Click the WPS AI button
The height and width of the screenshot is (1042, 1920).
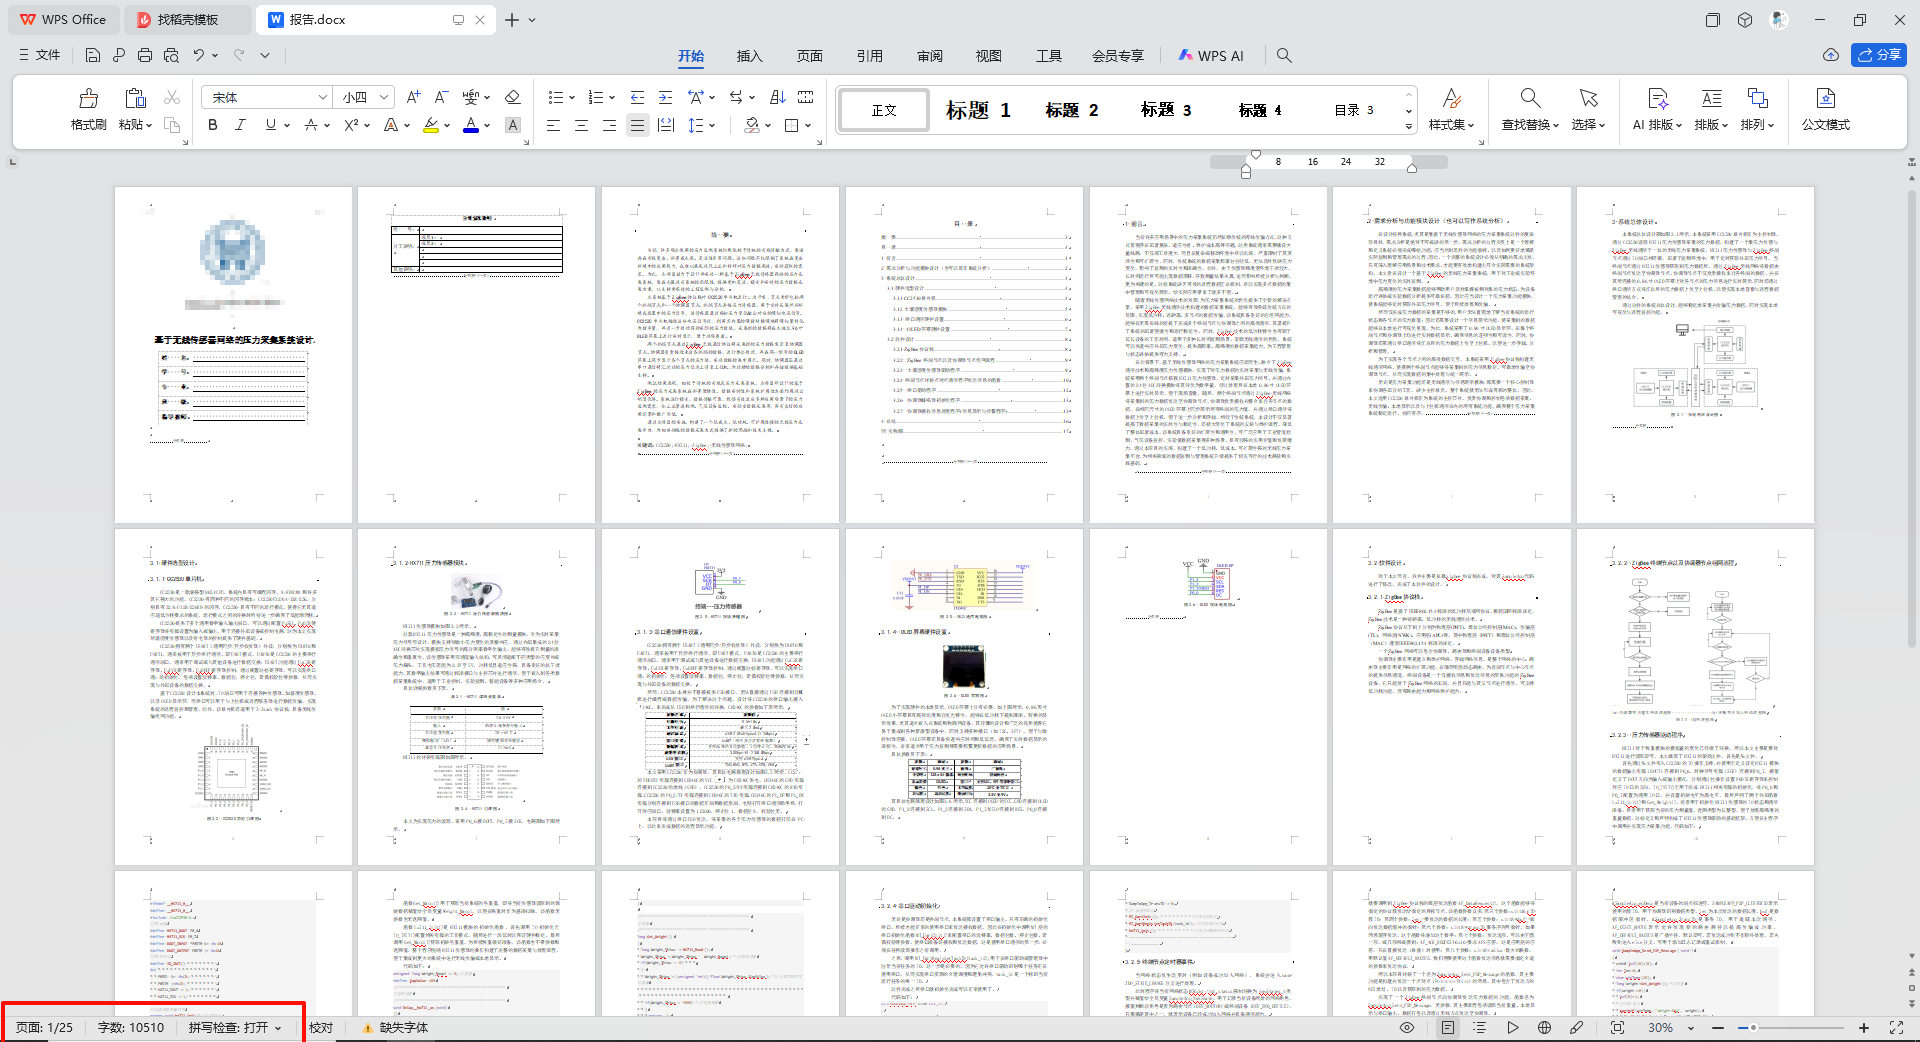coord(1211,56)
